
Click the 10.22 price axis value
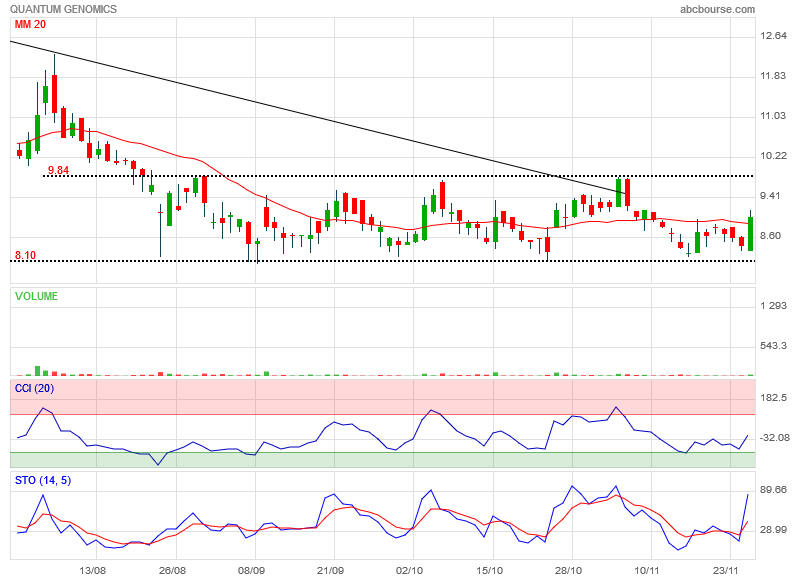tap(773, 156)
